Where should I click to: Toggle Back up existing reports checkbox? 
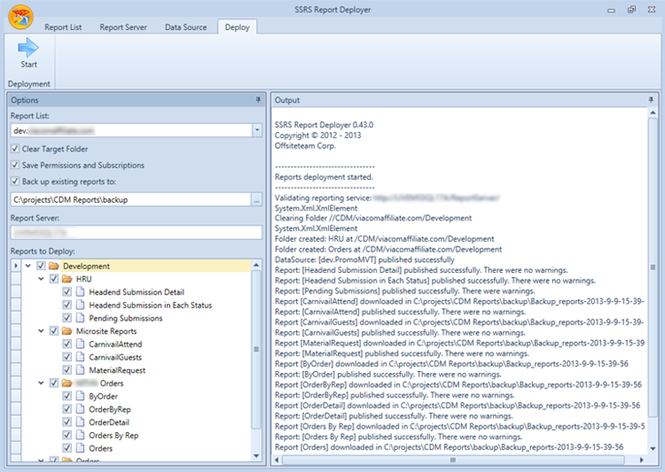pos(15,182)
